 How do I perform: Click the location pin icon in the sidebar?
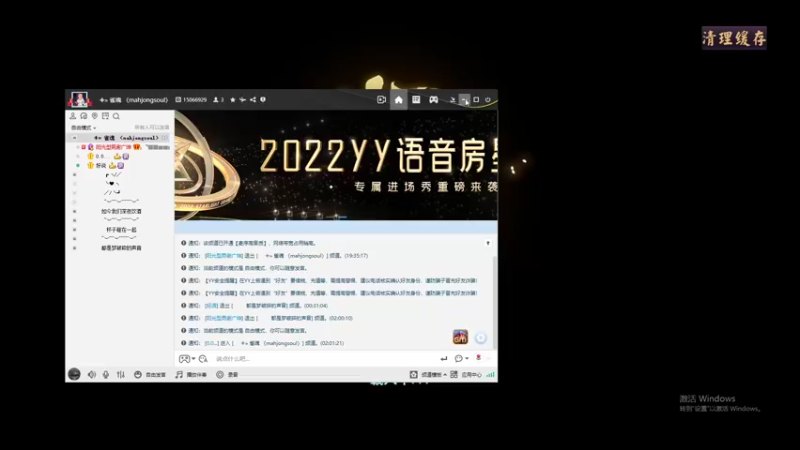(94, 116)
